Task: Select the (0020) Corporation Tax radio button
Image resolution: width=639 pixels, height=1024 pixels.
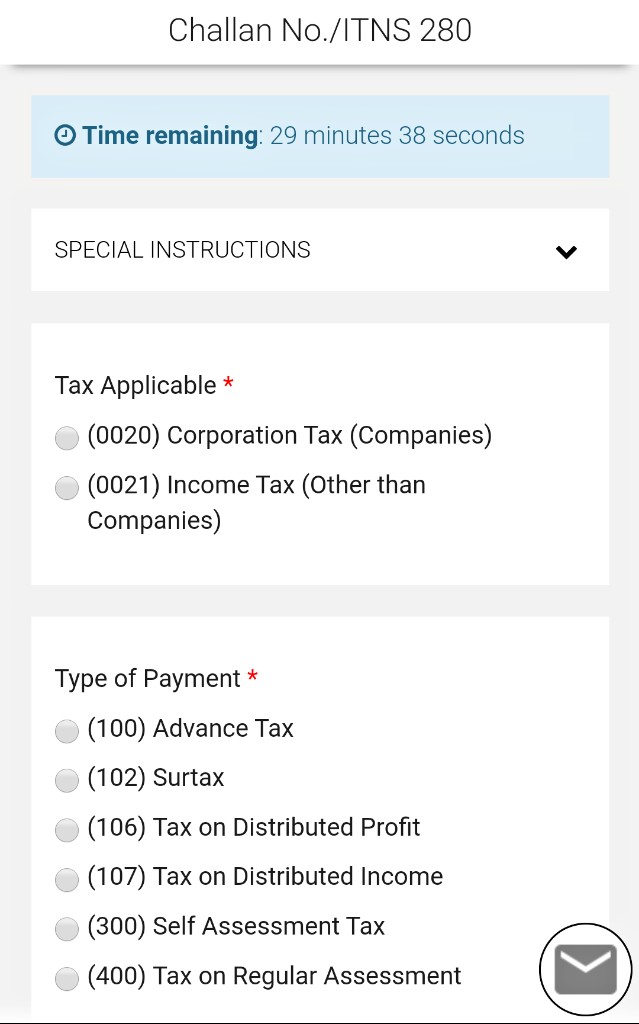Action: tap(67, 438)
